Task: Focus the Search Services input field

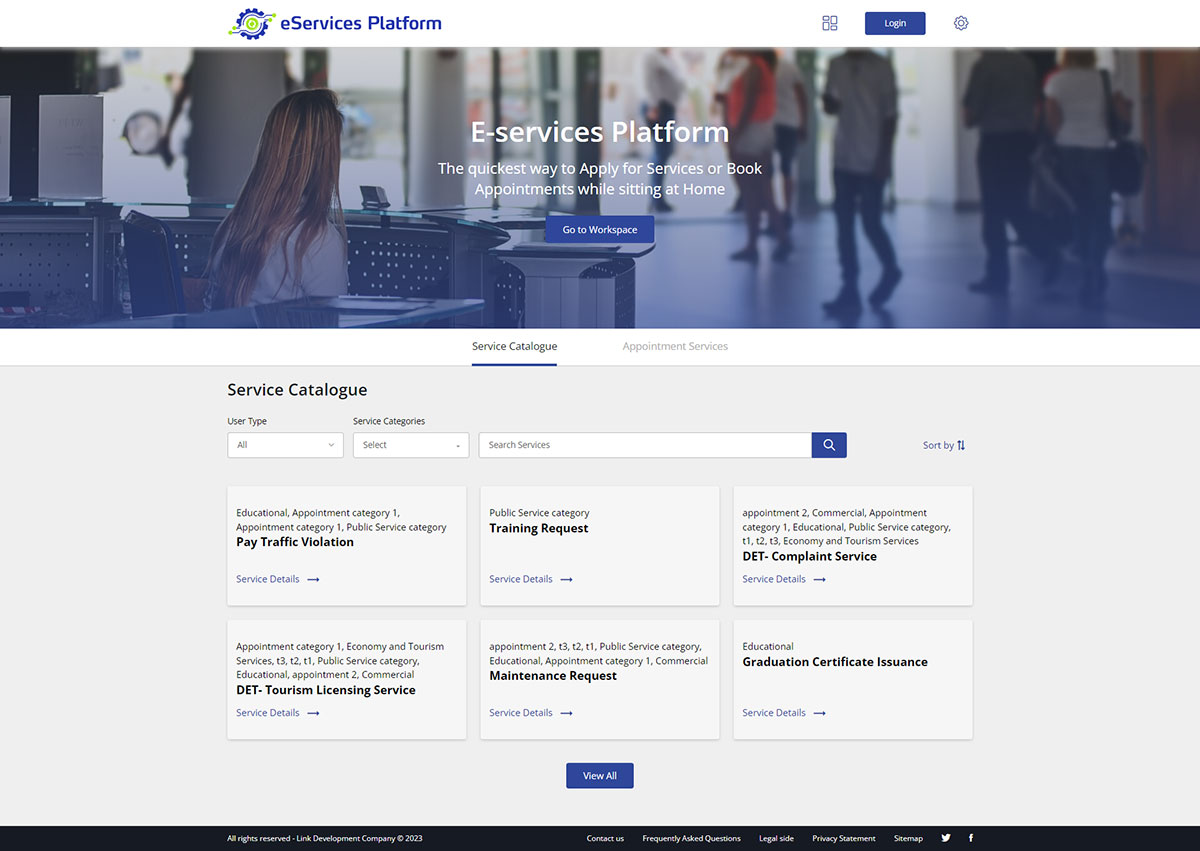Action: pos(645,445)
